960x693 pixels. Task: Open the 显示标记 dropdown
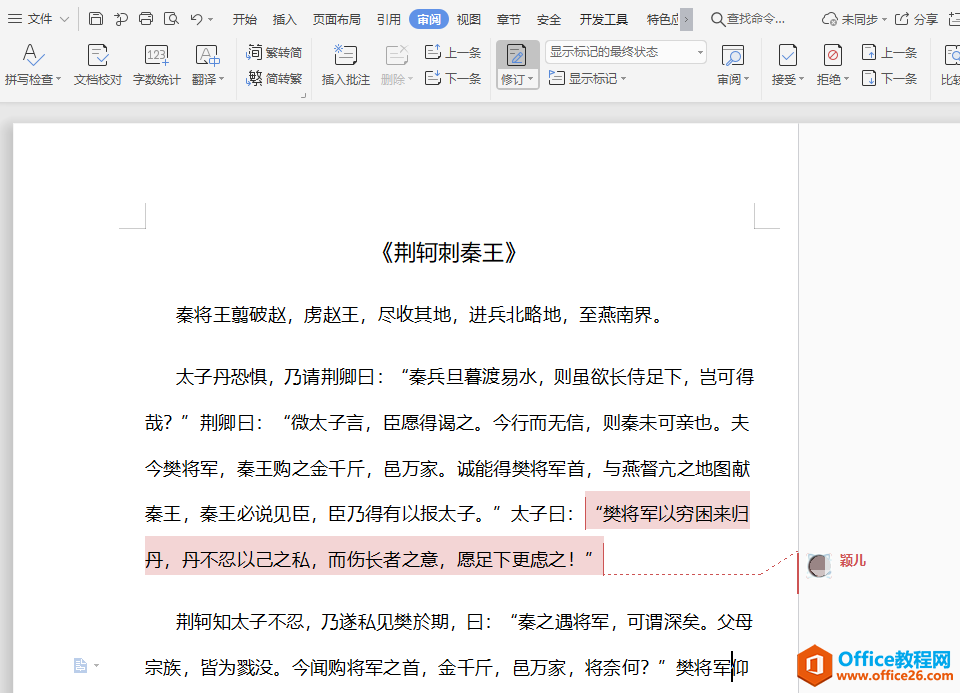coord(587,78)
